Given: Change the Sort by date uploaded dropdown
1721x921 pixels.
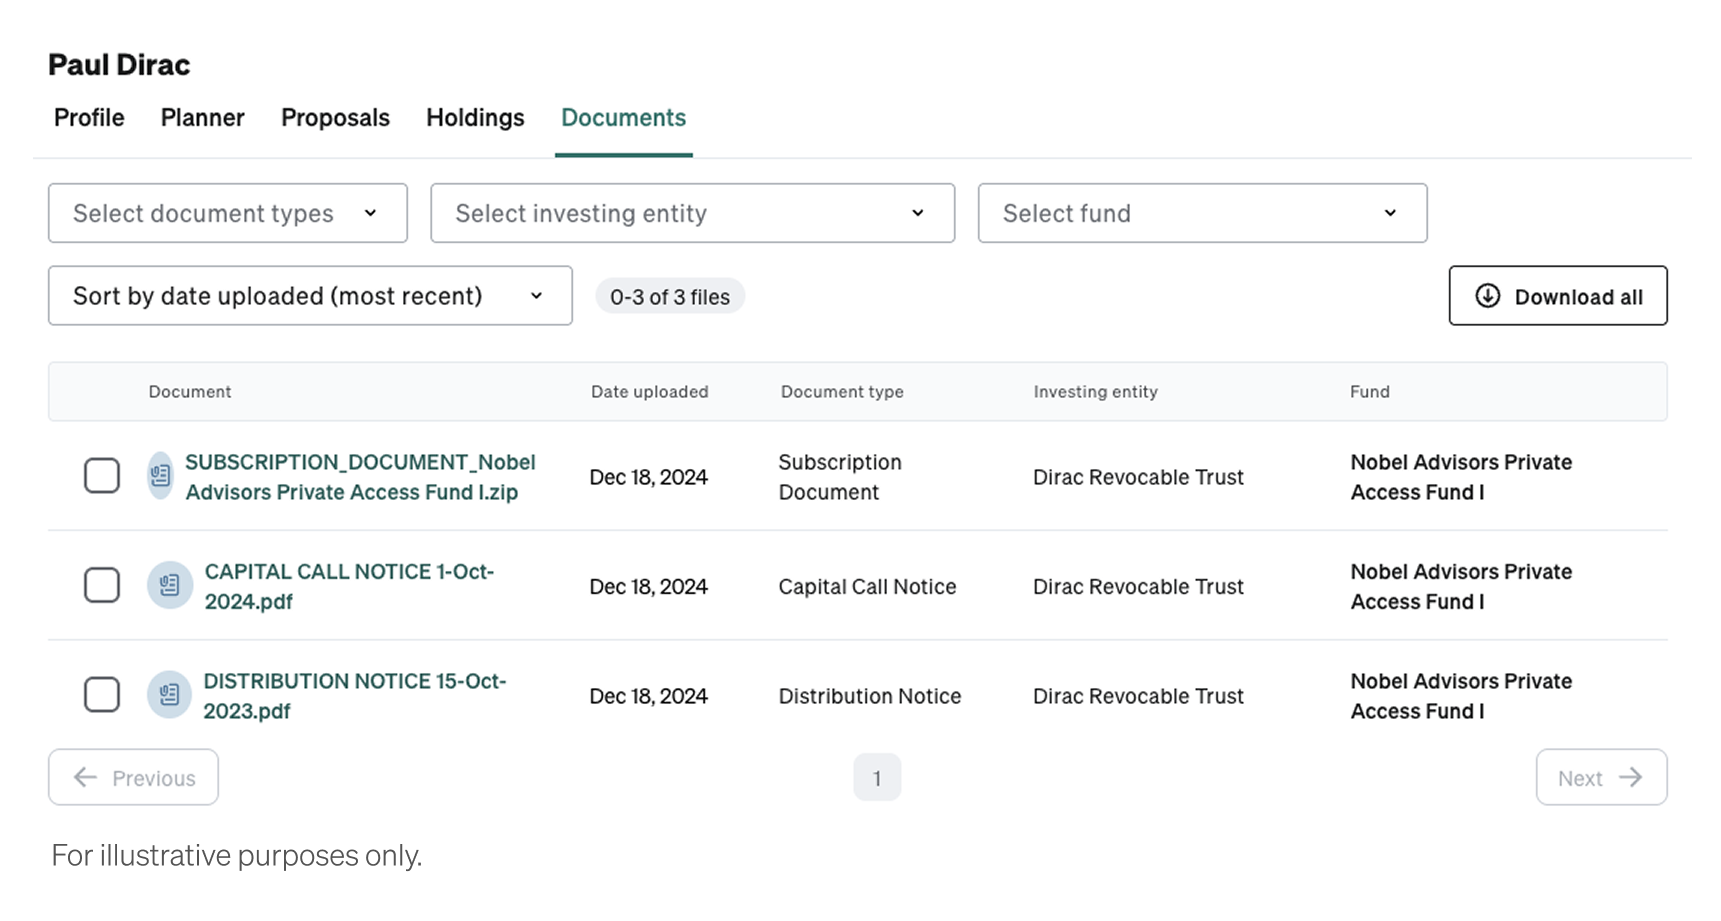Looking at the screenshot, I should coord(309,296).
